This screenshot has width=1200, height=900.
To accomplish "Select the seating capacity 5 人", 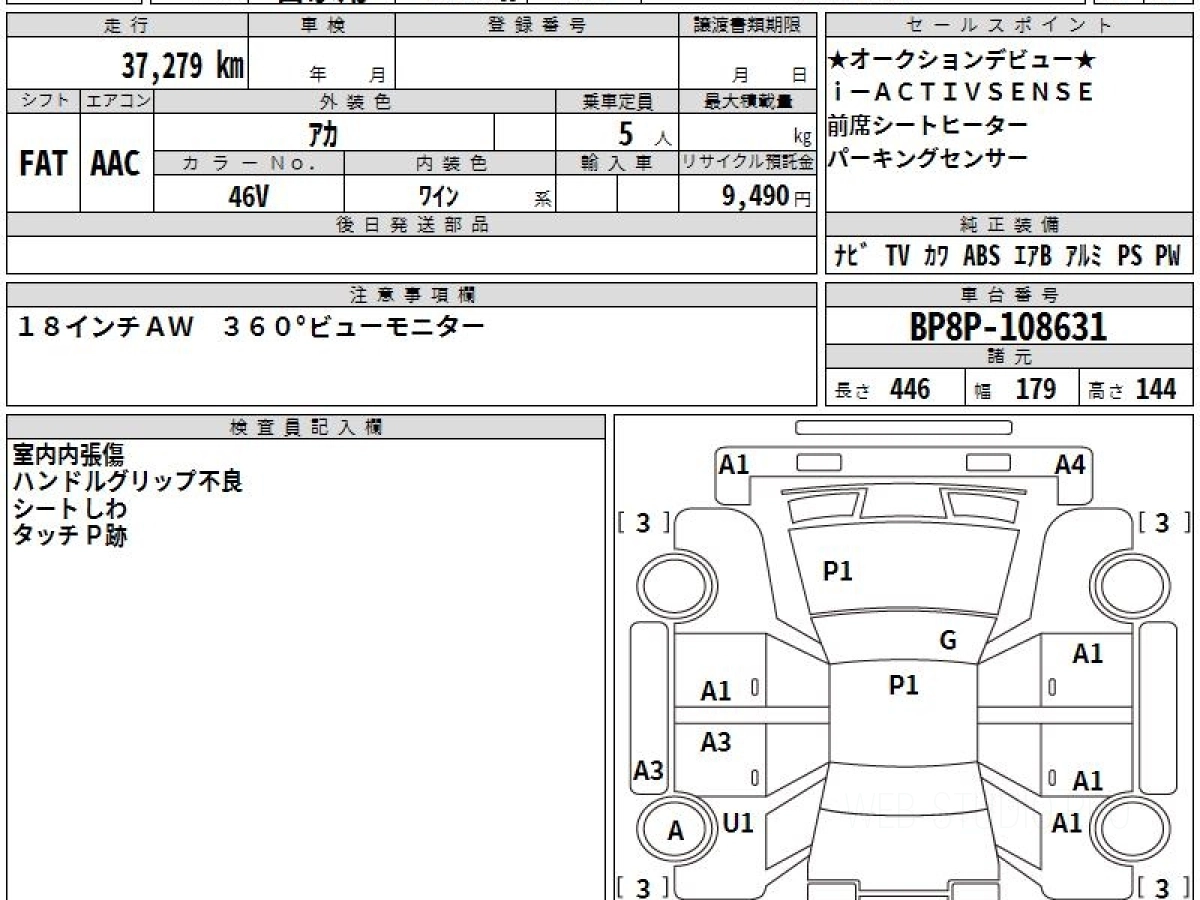I will tap(643, 133).
